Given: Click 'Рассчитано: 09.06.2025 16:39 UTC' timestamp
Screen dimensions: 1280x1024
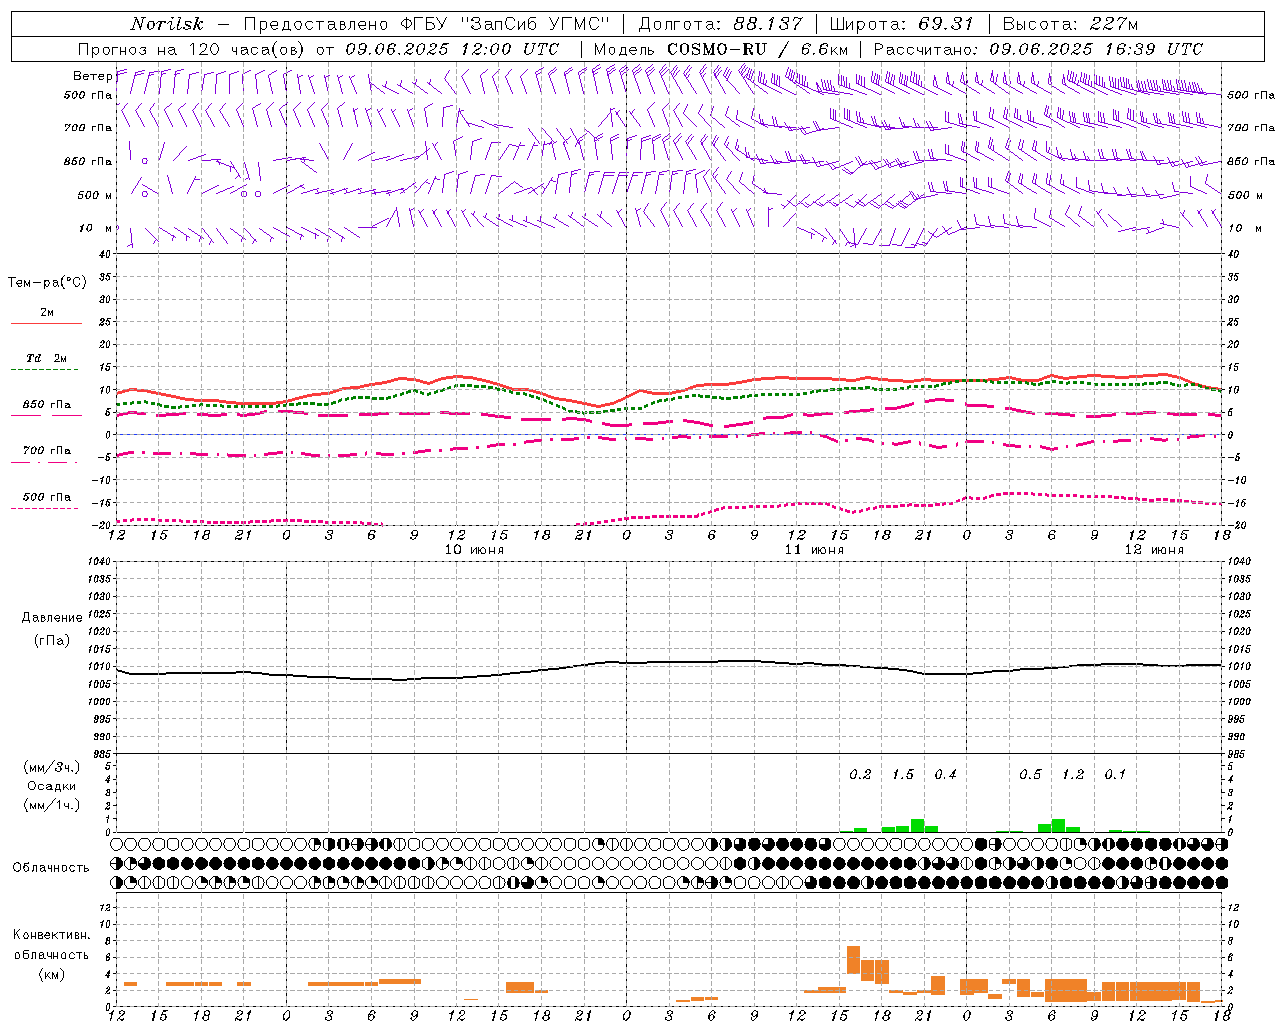Looking at the screenshot, I should (x=1038, y=49).
